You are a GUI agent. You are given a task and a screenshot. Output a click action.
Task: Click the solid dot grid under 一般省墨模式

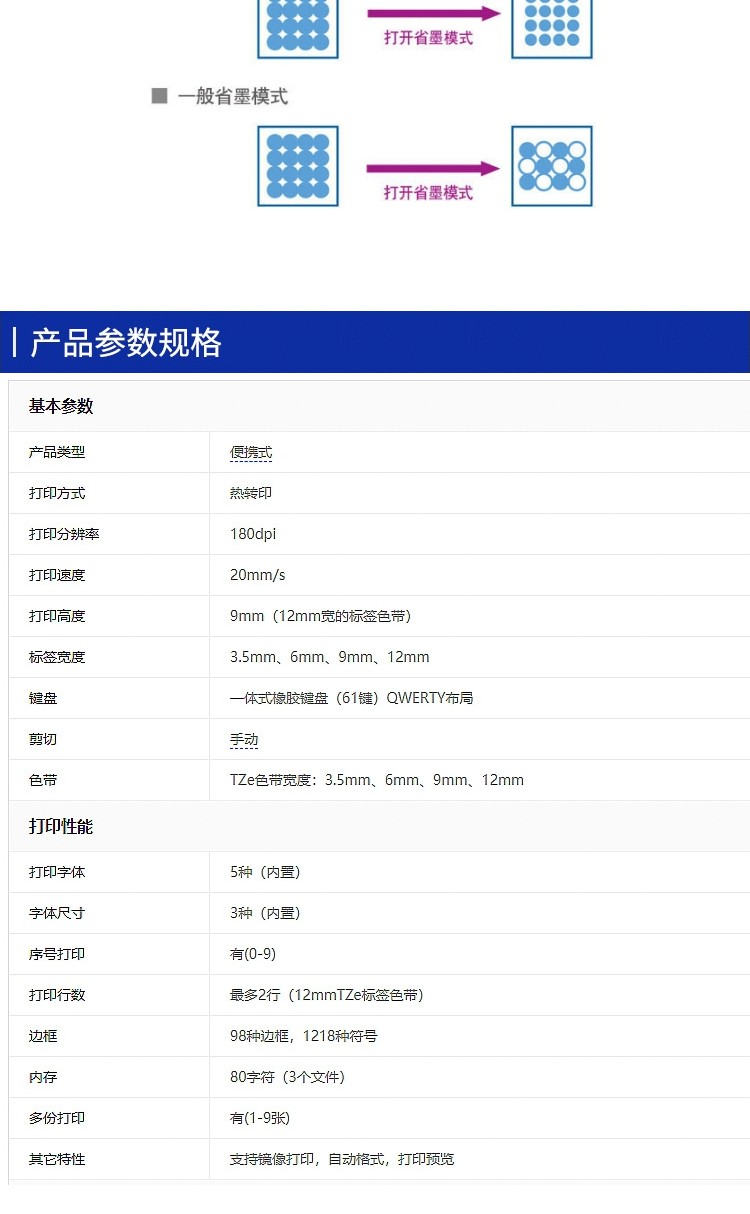(x=298, y=166)
